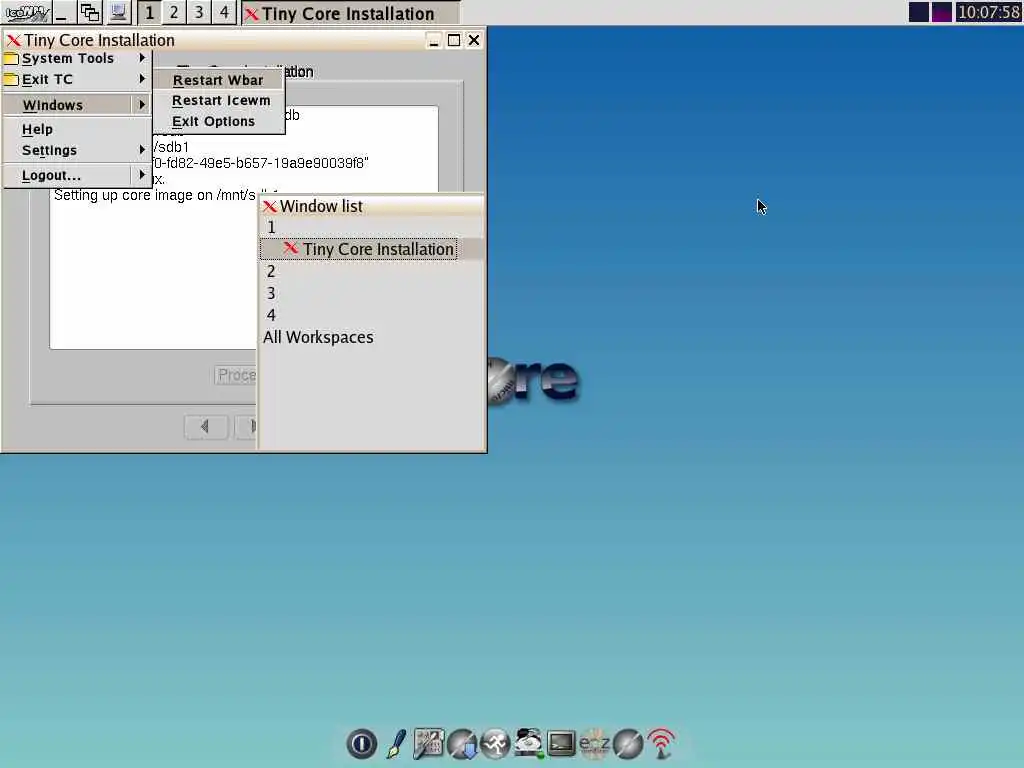Maximize the Tiny Core Installation window

453,40
